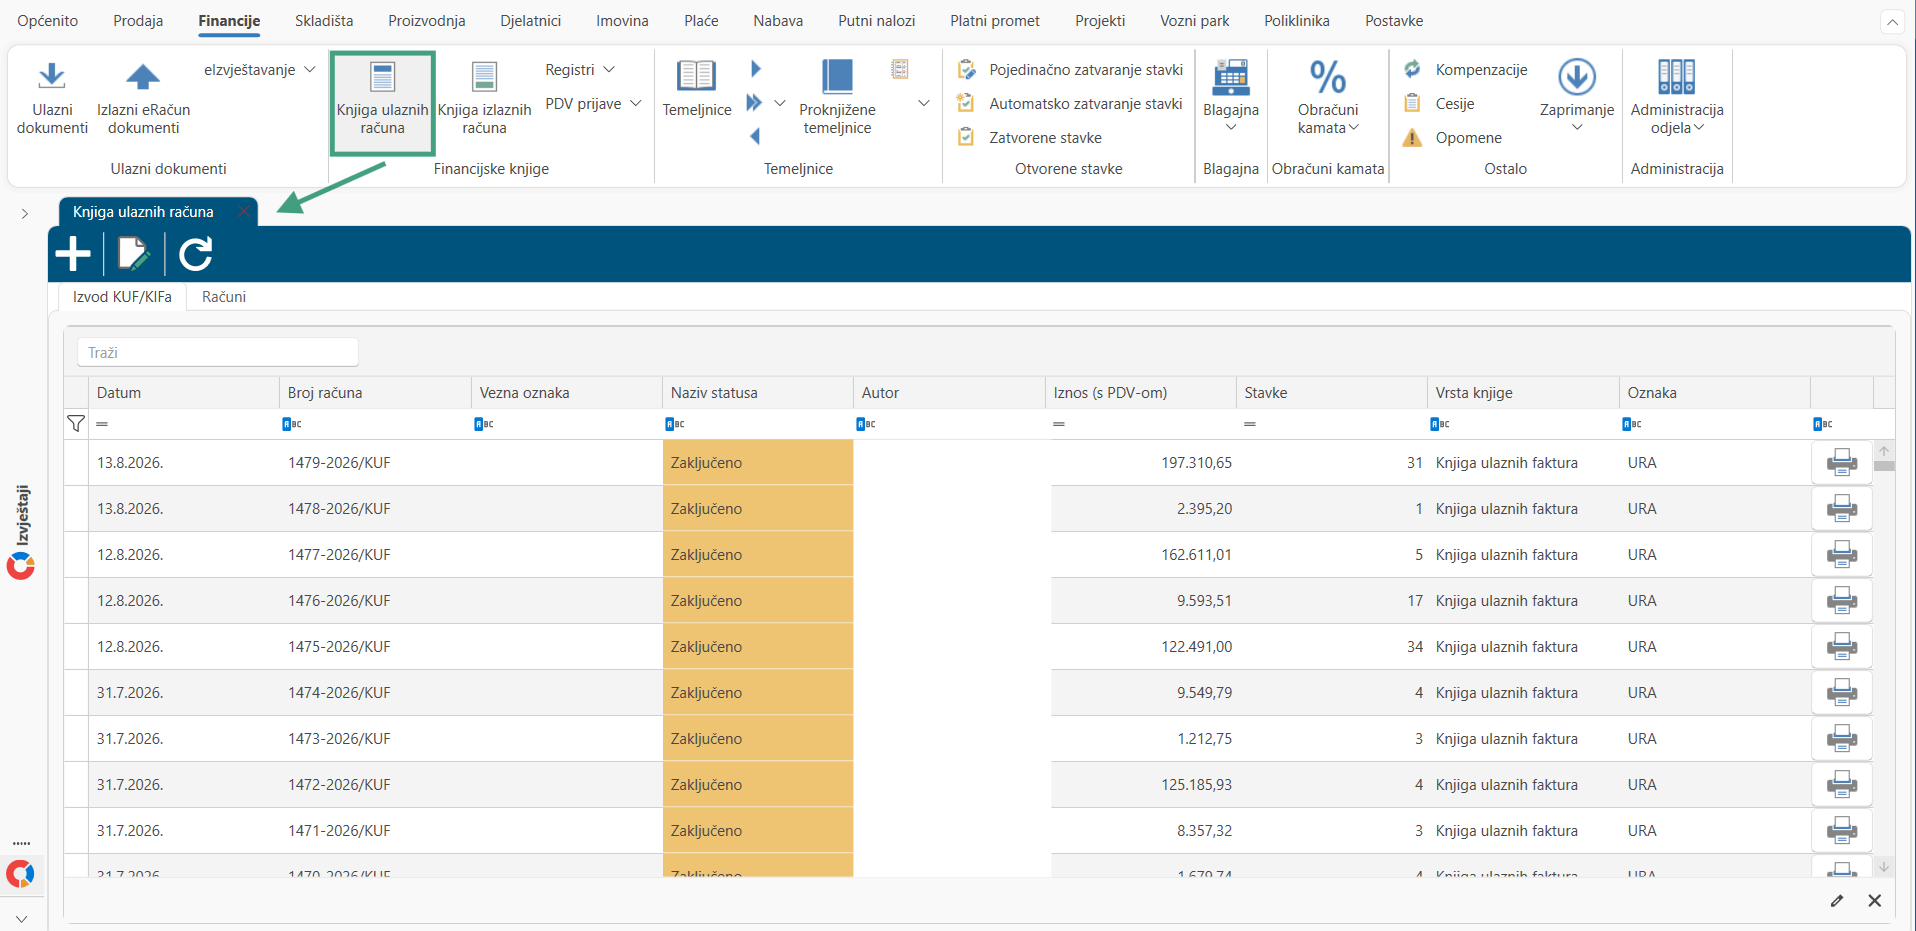This screenshot has height=931, width=1916.
Task: Open Ulazni dokumenti download icon
Action: pyautogui.click(x=52, y=77)
